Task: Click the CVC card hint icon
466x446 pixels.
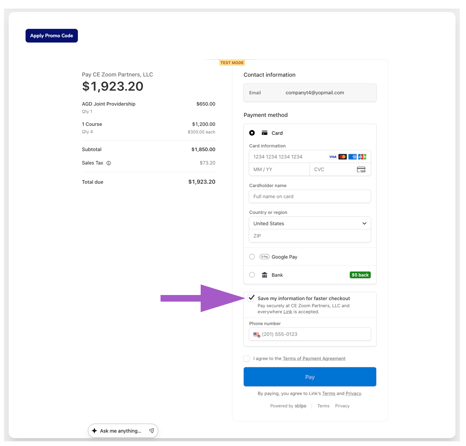Action: [x=361, y=169]
